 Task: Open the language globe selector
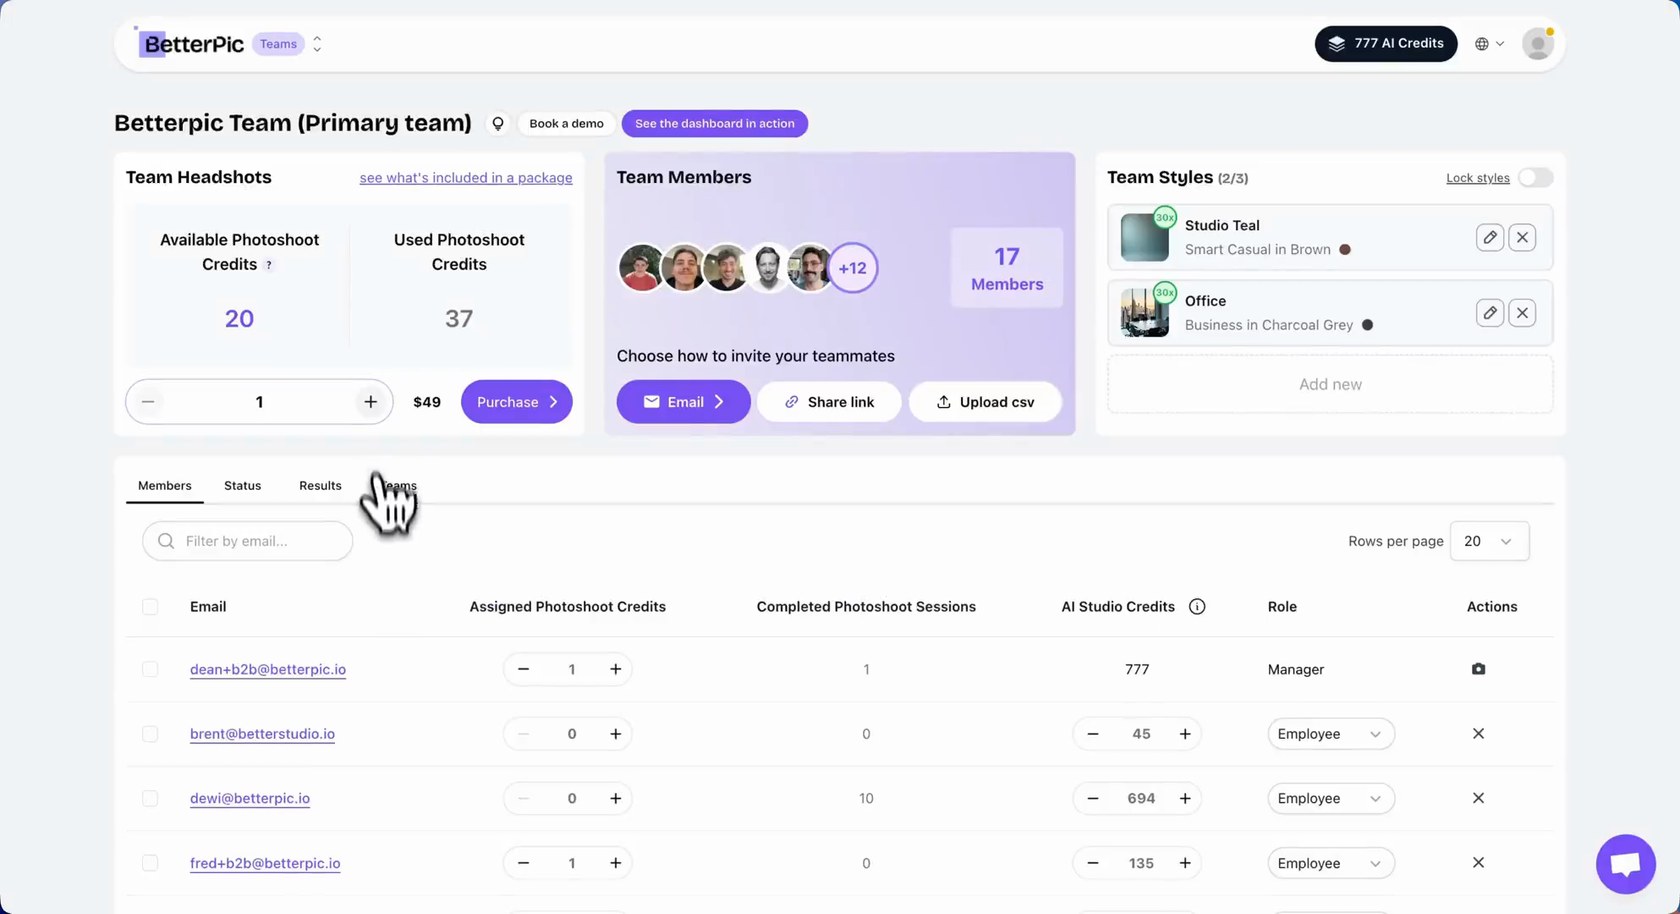pos(1489,44)
